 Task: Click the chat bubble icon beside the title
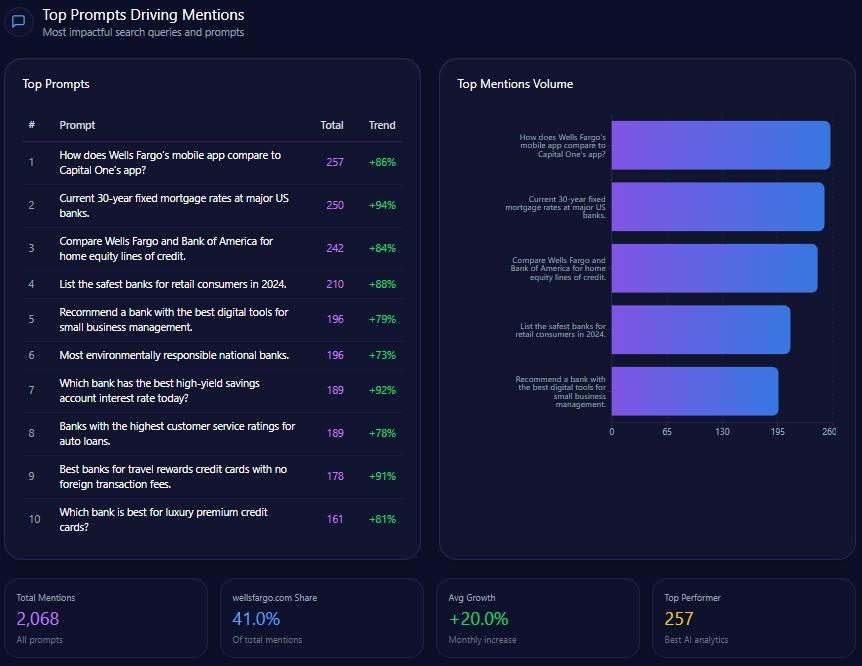pyautogui.click(x=18, y=22)
